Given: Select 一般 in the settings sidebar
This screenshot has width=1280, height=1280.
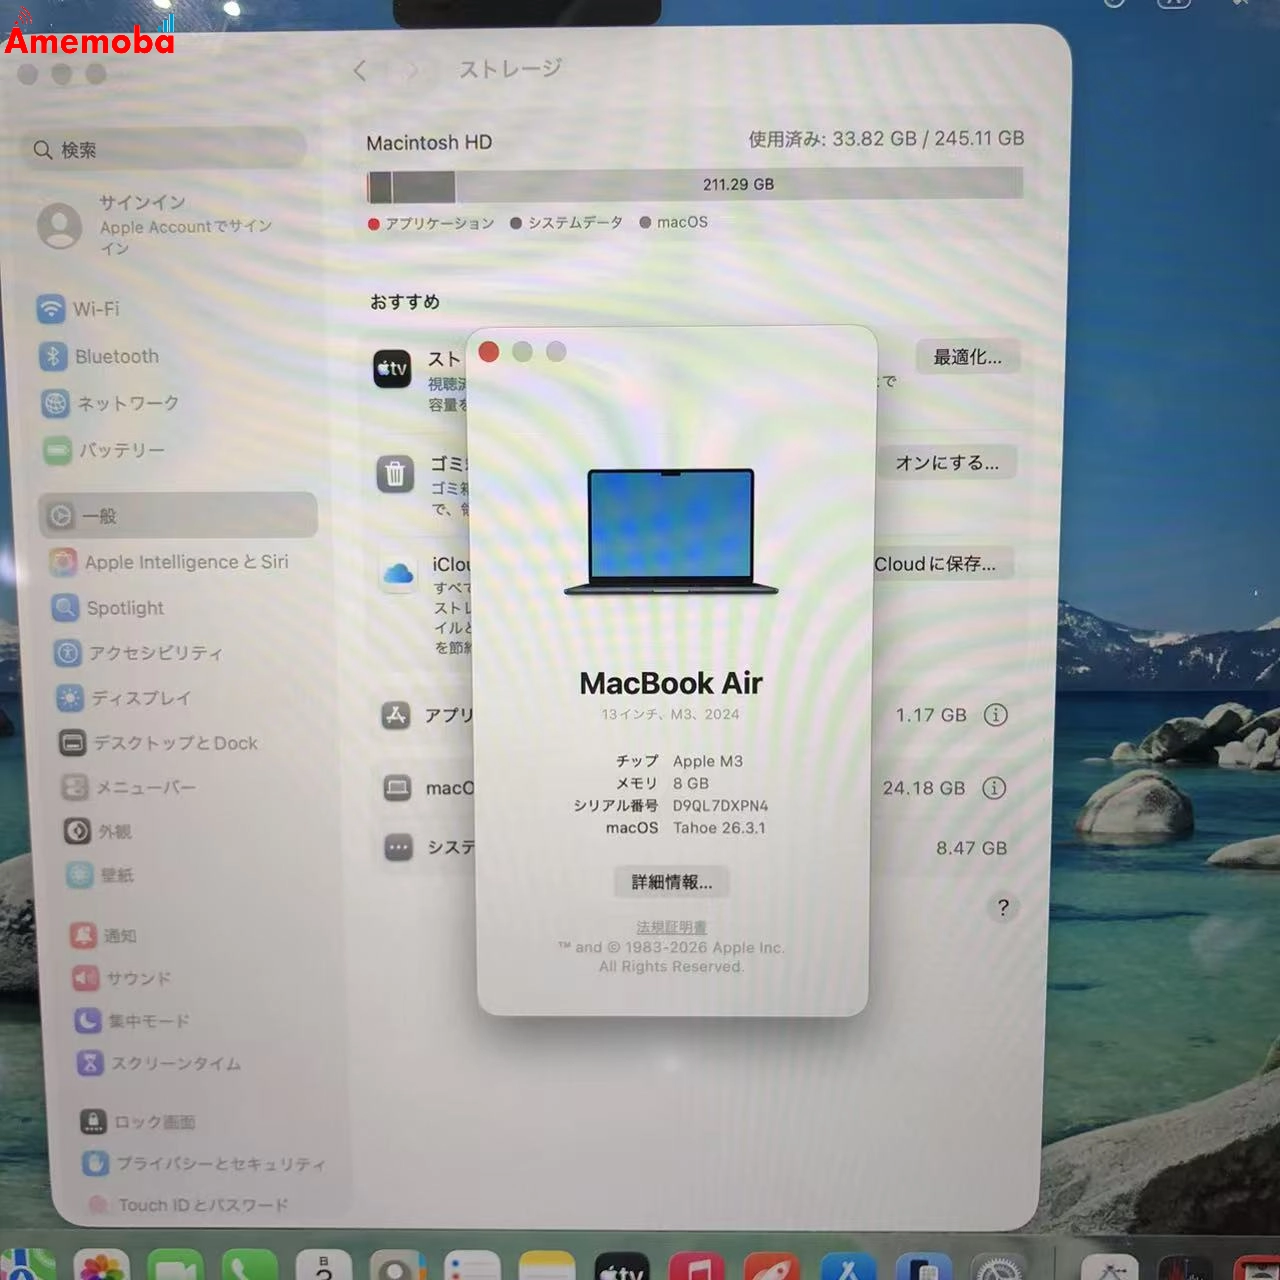Looking at the screenshot, I should point(178,515).
